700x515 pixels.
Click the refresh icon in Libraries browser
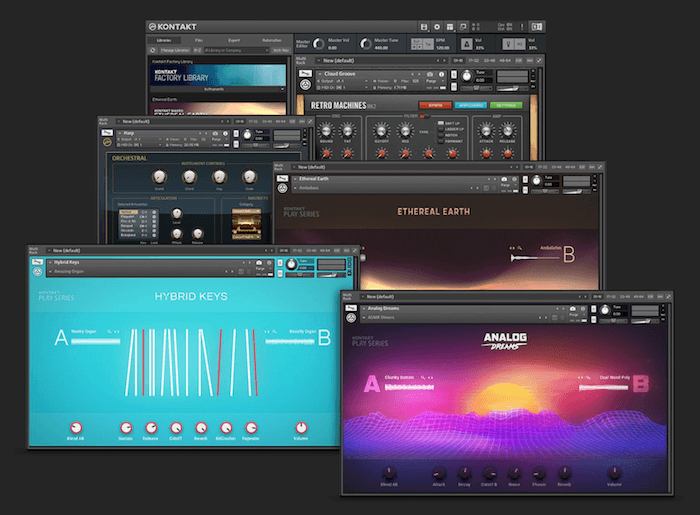tap(153, 50)
